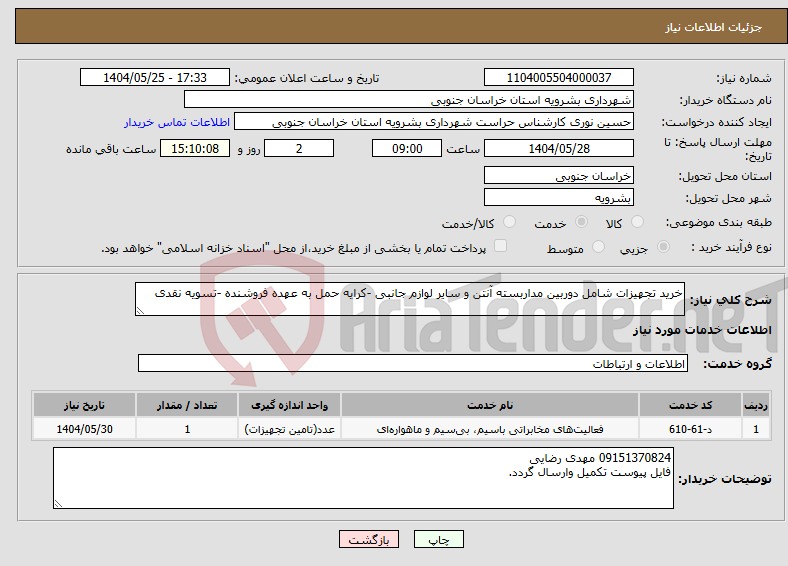
Task: Click the تاریخ نیاز column header
Action: click(x=84, y=405)
